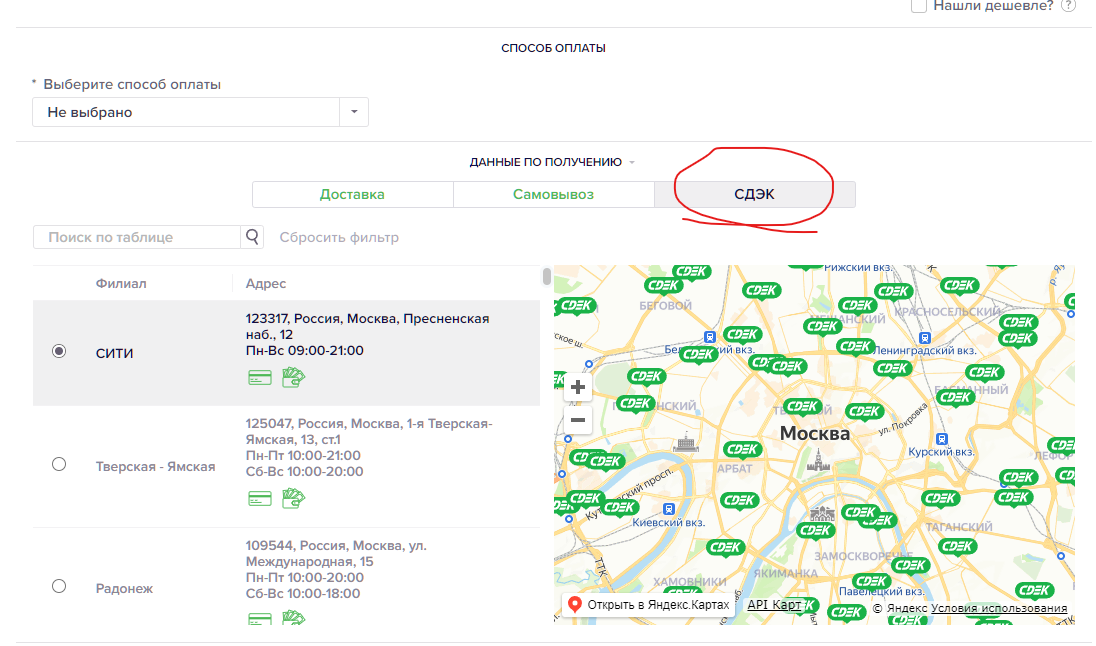Choose the Тверская - Ямская radio button
Screen dimensions: 1096x646
(x=59, y=464)
